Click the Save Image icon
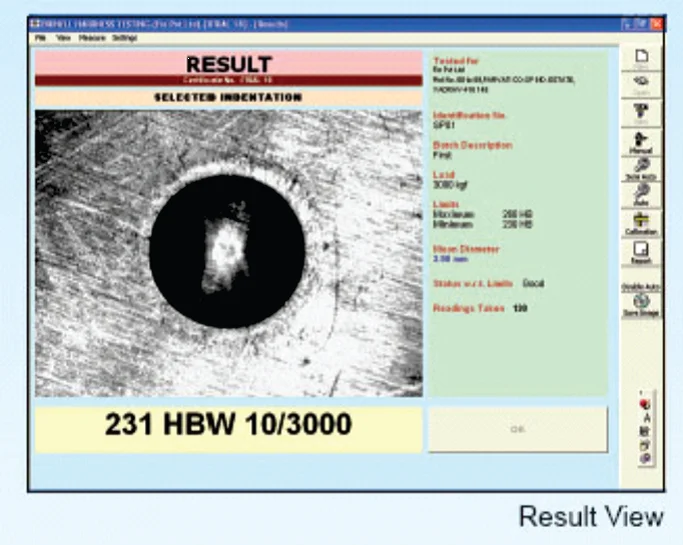683x545 pixels. click(x=641, y=305)
